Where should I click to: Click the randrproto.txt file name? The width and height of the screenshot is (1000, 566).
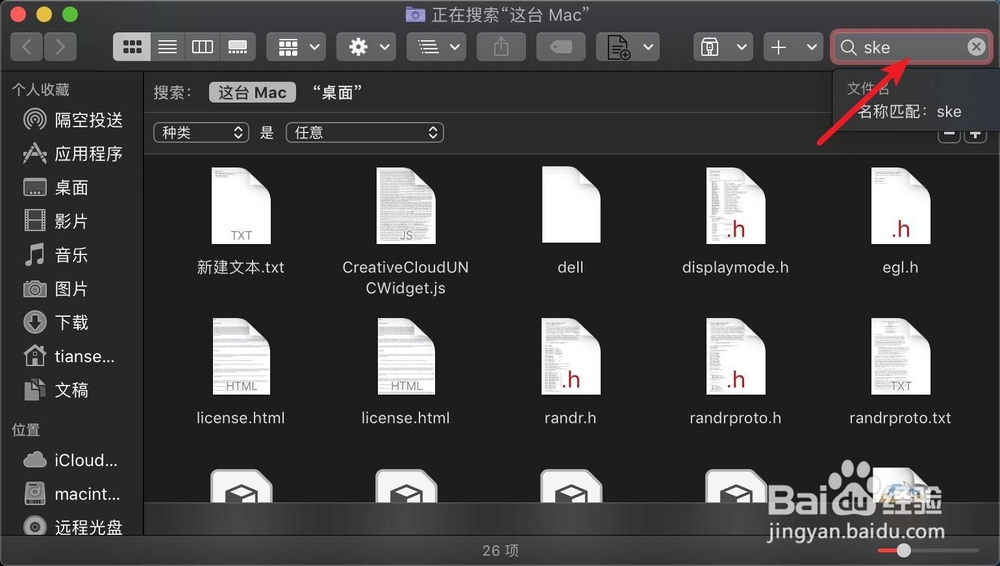900,418
